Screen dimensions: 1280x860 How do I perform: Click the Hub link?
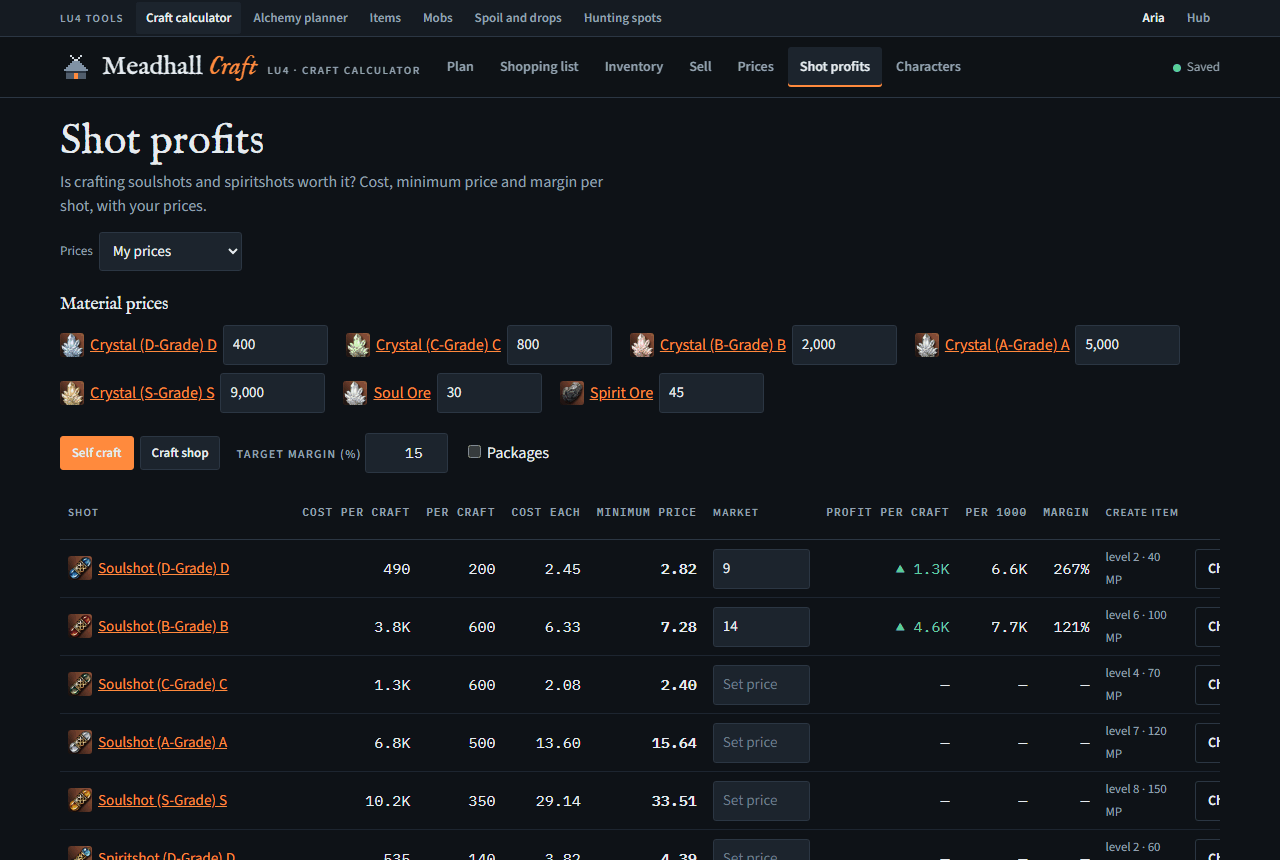pyautogui.click(x=1198, y=18)
